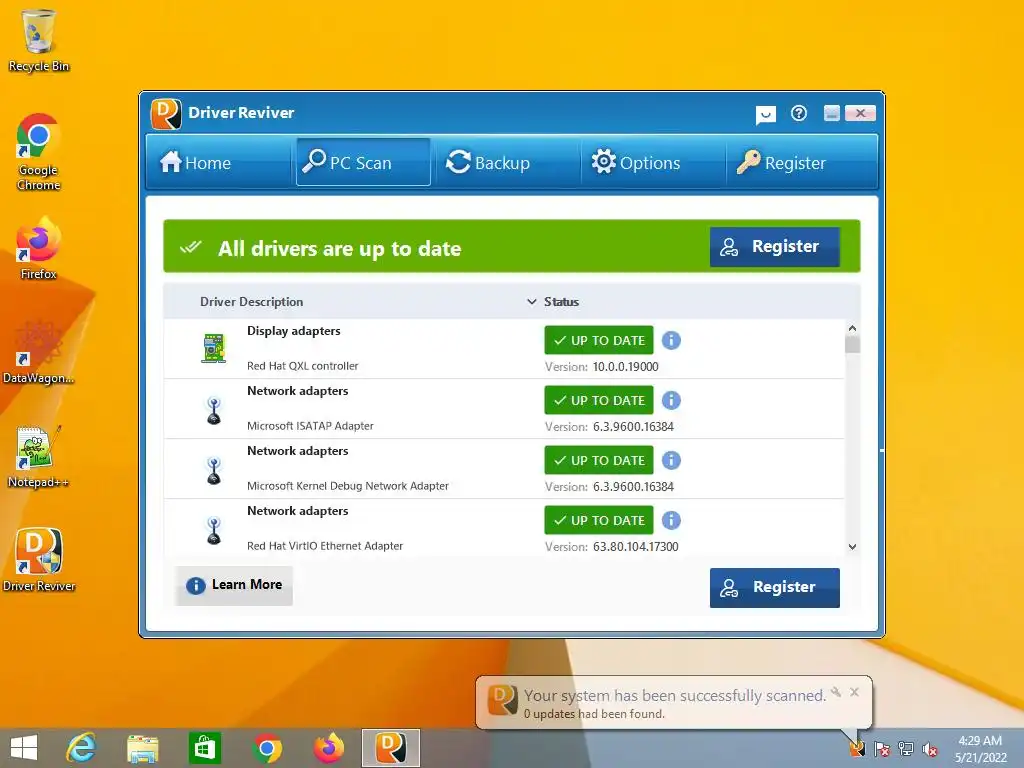This screenshot has height=768, width=1024.
Task: Select the Firefox desktop shortcut
Action: tap(39, 248)
